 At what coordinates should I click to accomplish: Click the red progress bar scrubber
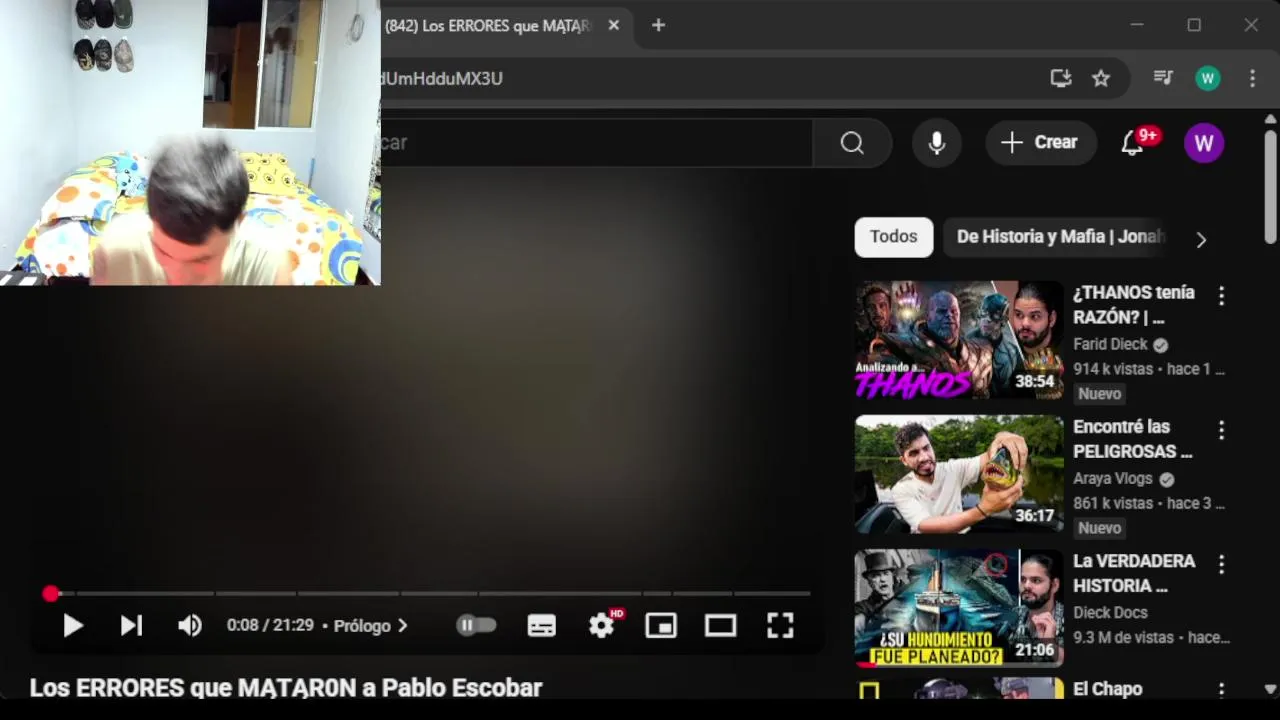pyautogui.click(x=51, y=594)
